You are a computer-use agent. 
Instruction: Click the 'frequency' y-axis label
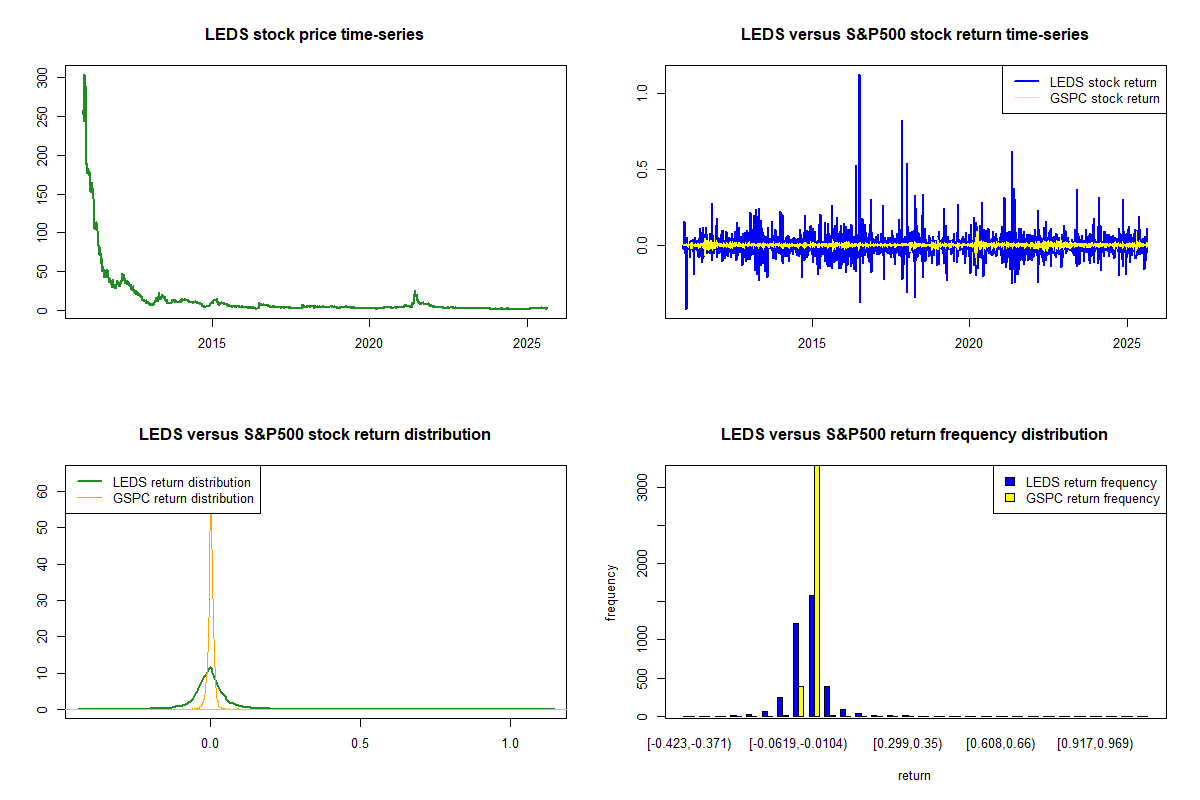click(610, 592)
